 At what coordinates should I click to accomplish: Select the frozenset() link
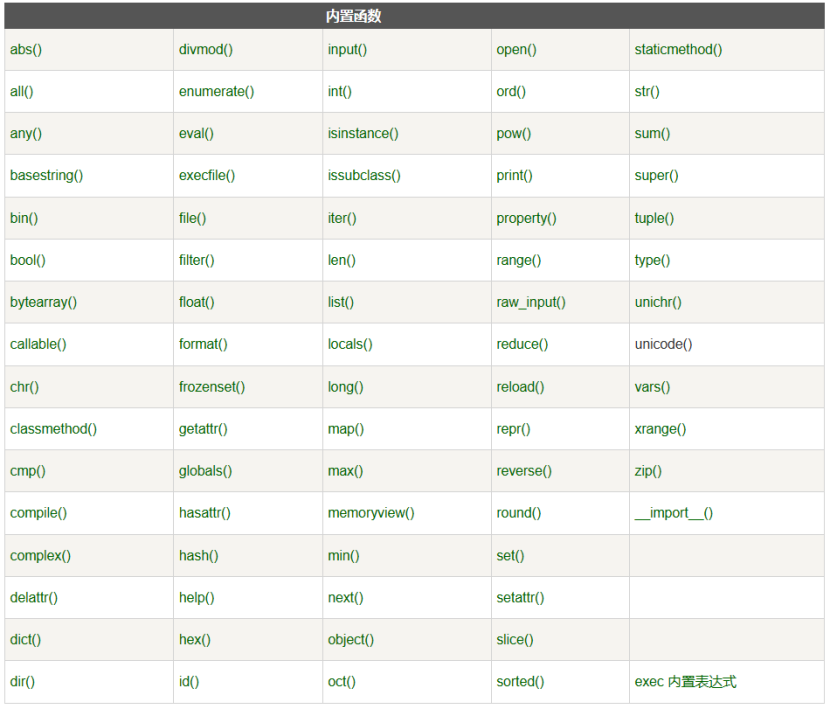212,387
